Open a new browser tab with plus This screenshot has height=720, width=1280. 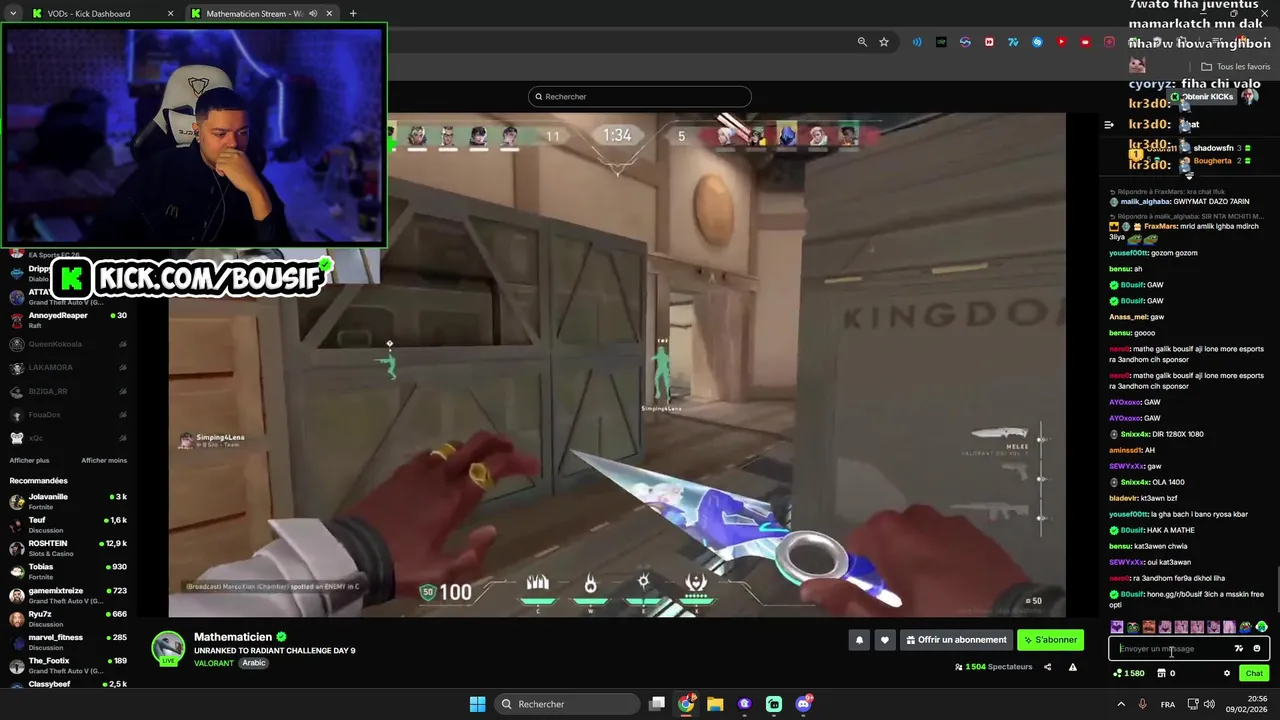(353, 13)
